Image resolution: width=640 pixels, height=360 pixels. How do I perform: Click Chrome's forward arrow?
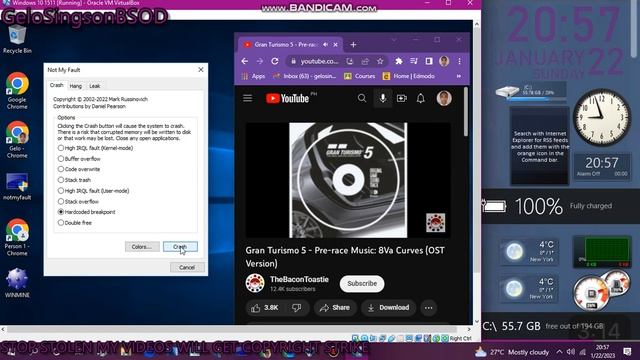coord(260,61)
